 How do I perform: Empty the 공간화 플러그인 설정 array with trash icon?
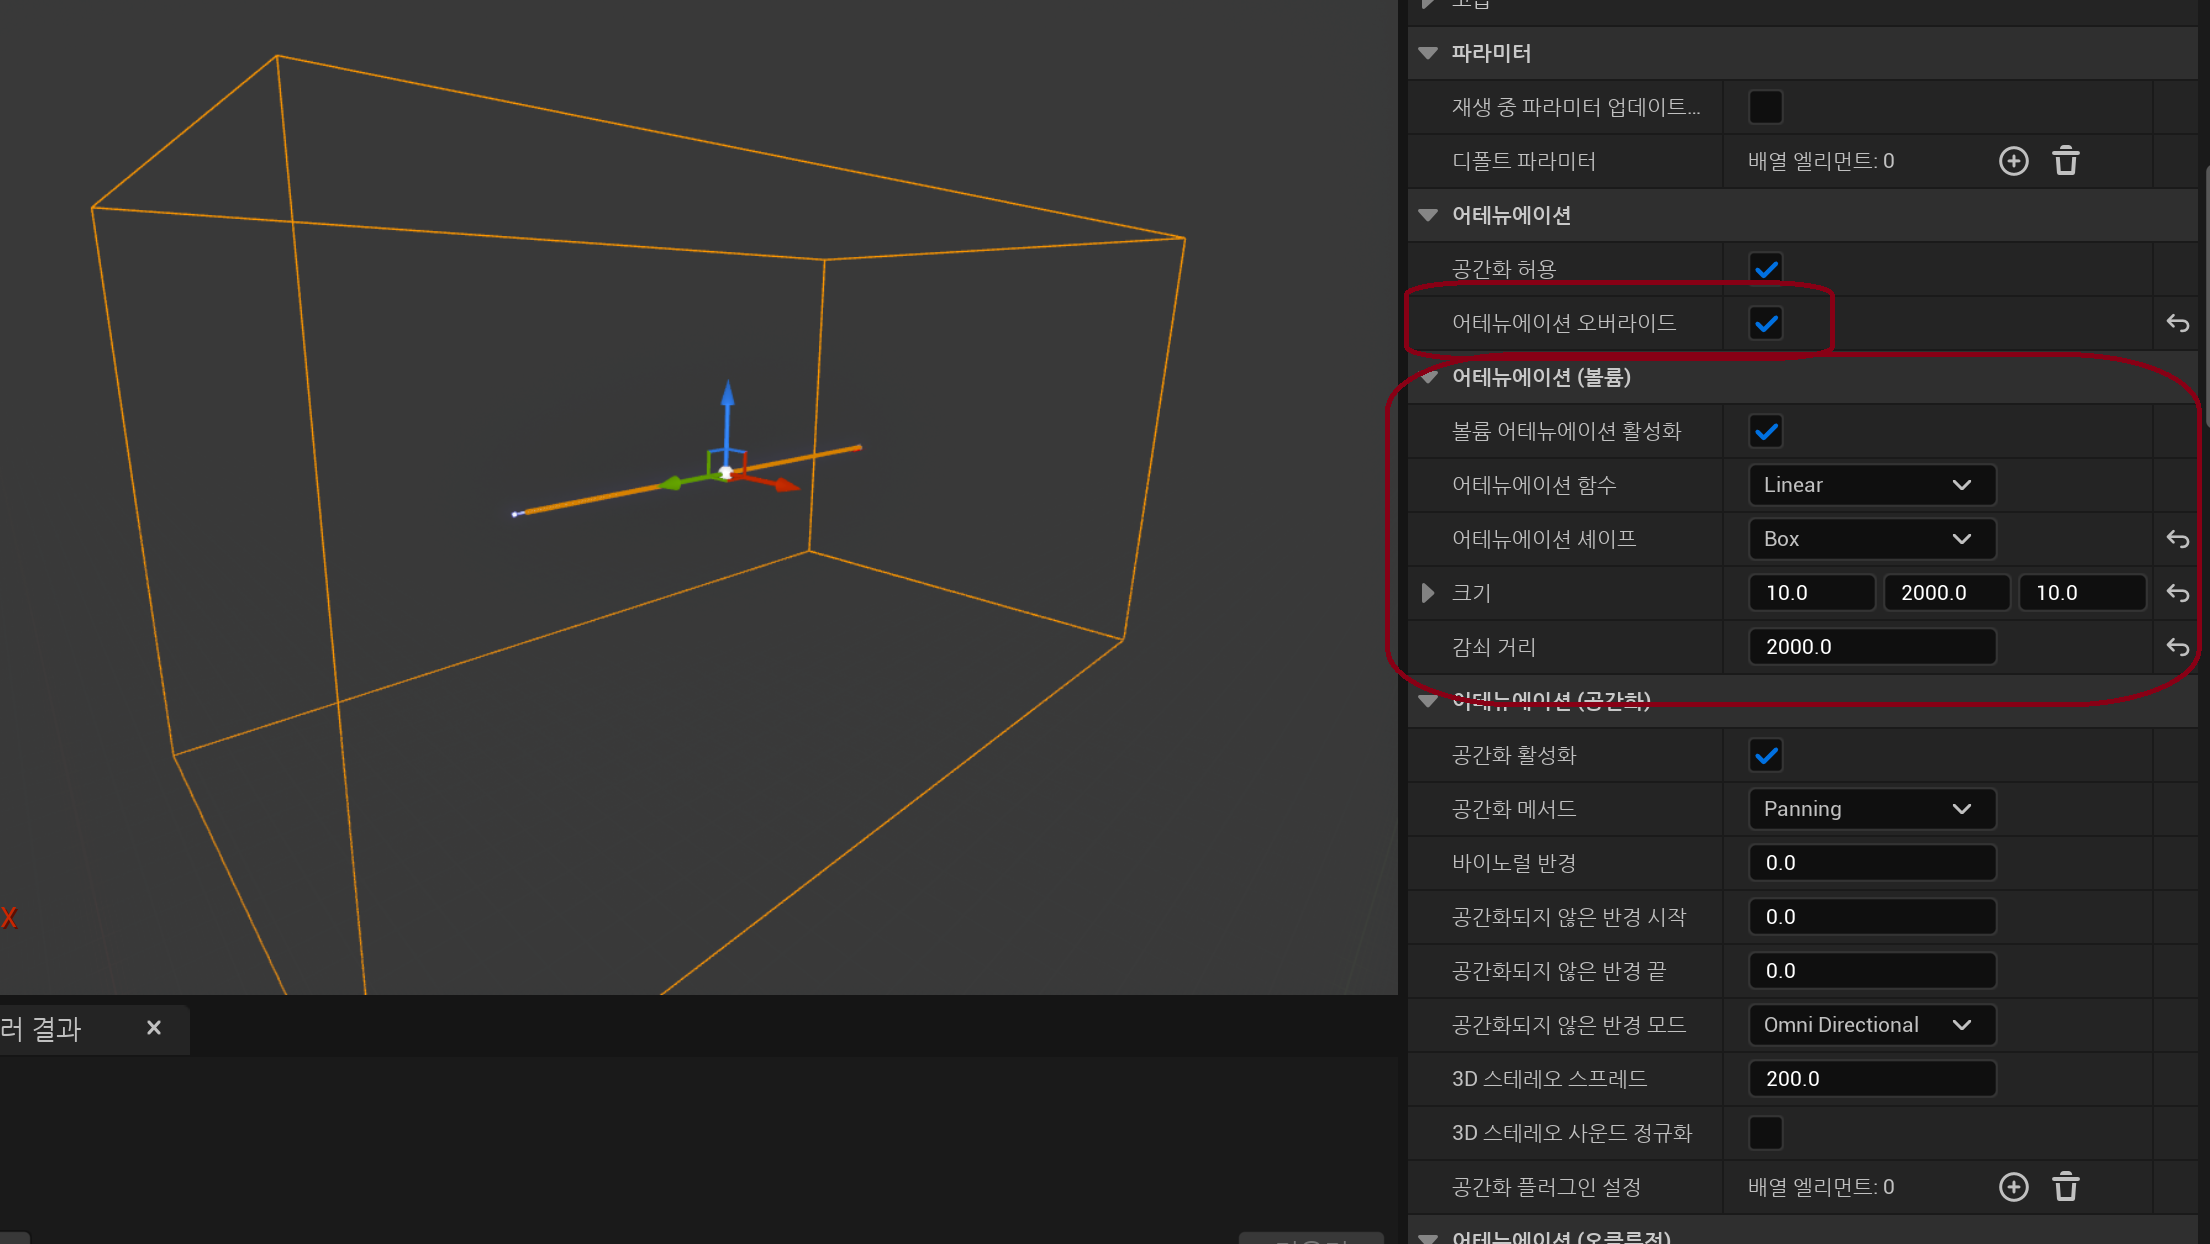(x=2066, y=1187)
